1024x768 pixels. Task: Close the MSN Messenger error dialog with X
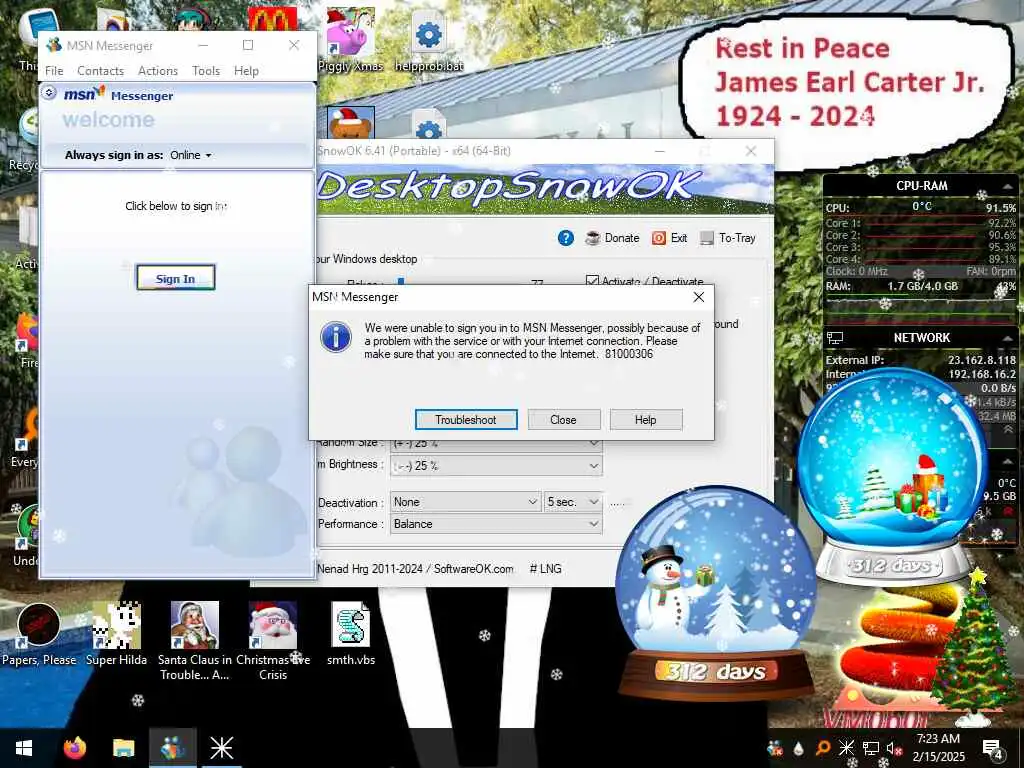coord(698,297)
